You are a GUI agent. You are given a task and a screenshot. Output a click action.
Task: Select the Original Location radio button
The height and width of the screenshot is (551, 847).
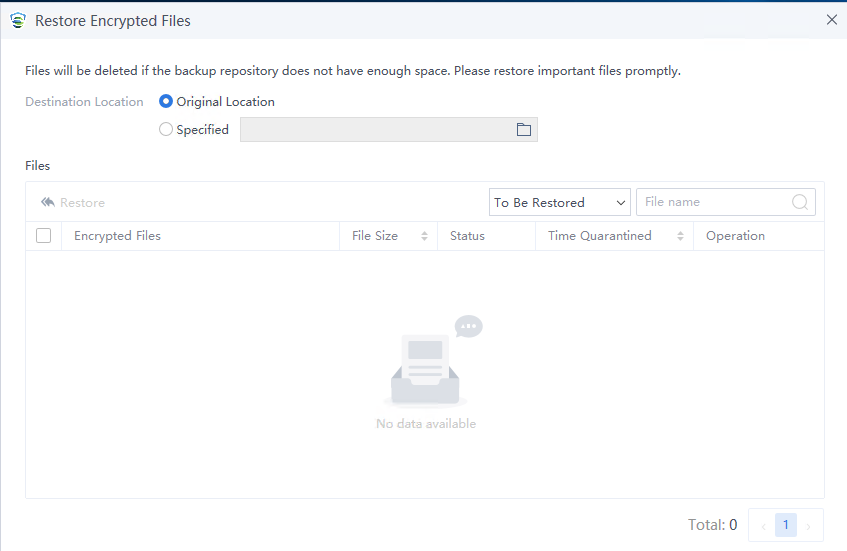click(166, 102)
